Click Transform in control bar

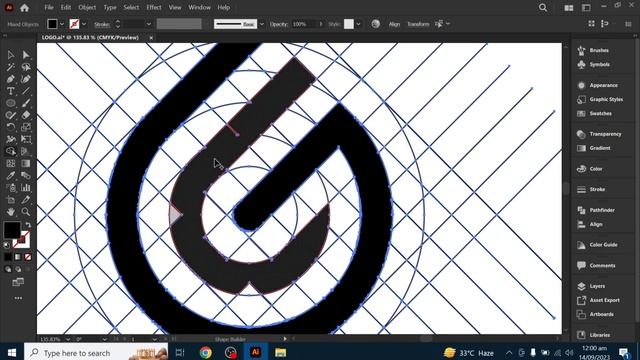click(x=418, y=24)
